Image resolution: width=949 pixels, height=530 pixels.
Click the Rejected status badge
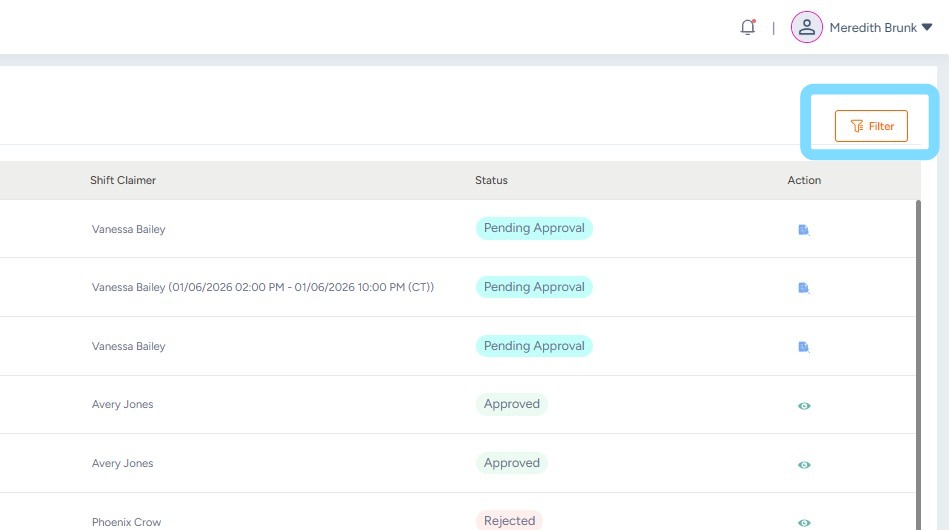point(509,521)
